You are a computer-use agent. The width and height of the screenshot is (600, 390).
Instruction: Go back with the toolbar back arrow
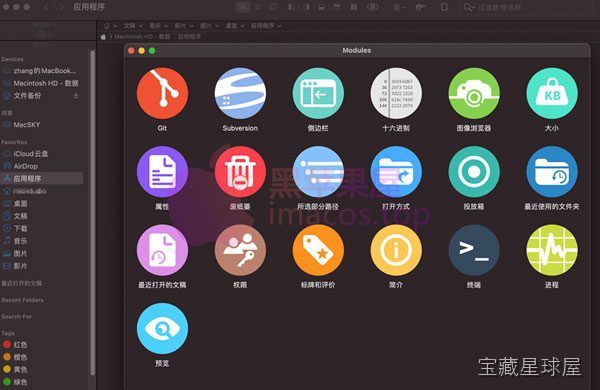(x=47, y=7)
